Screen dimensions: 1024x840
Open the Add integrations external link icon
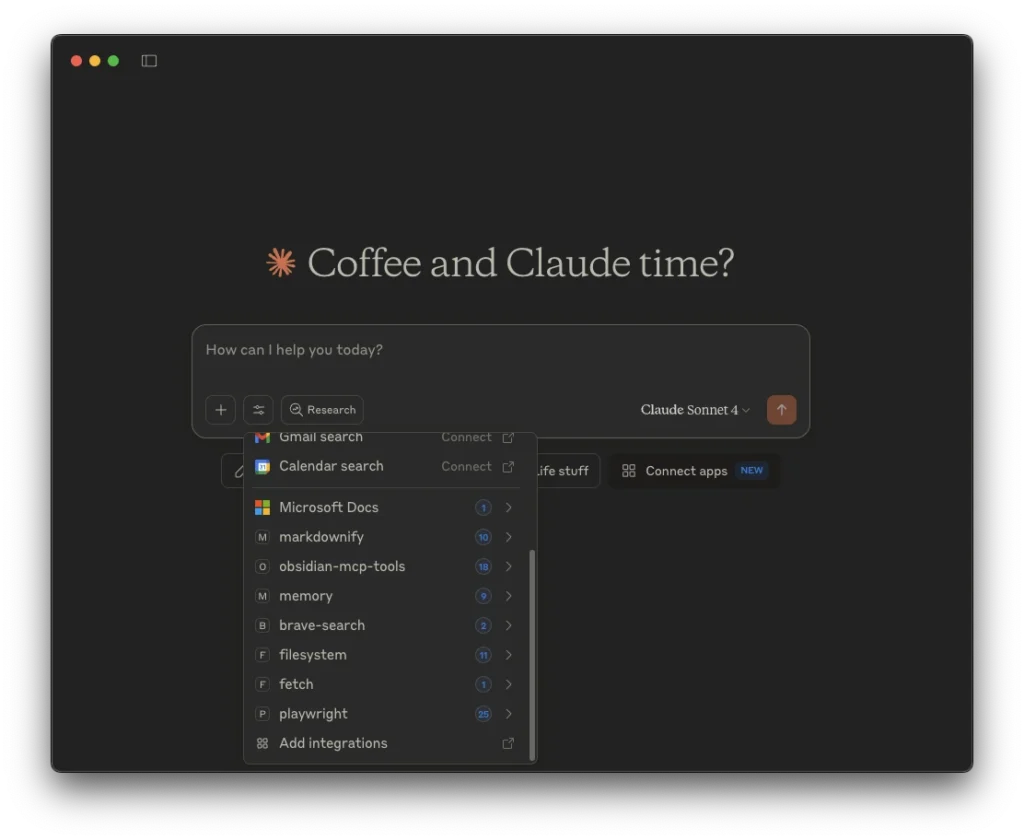coord(508,743)
